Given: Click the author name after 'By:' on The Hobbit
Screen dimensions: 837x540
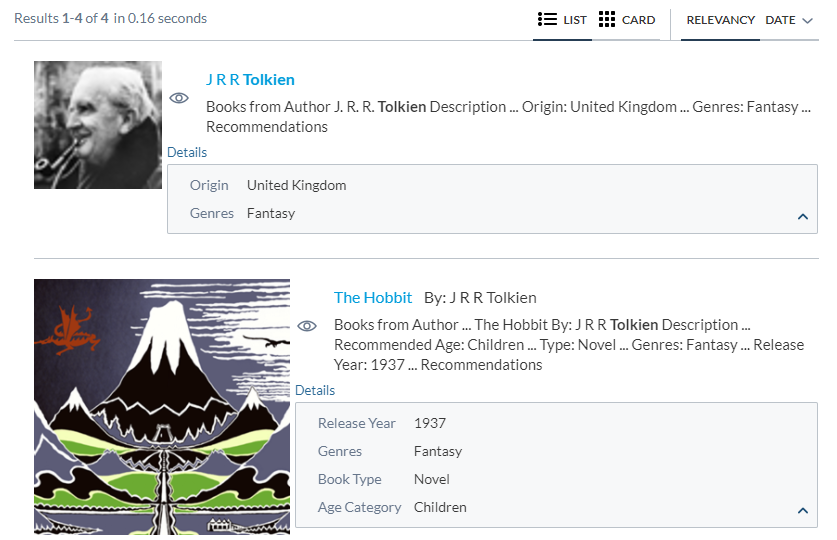Looking at the screenshot, I should (x=493, y=298).
